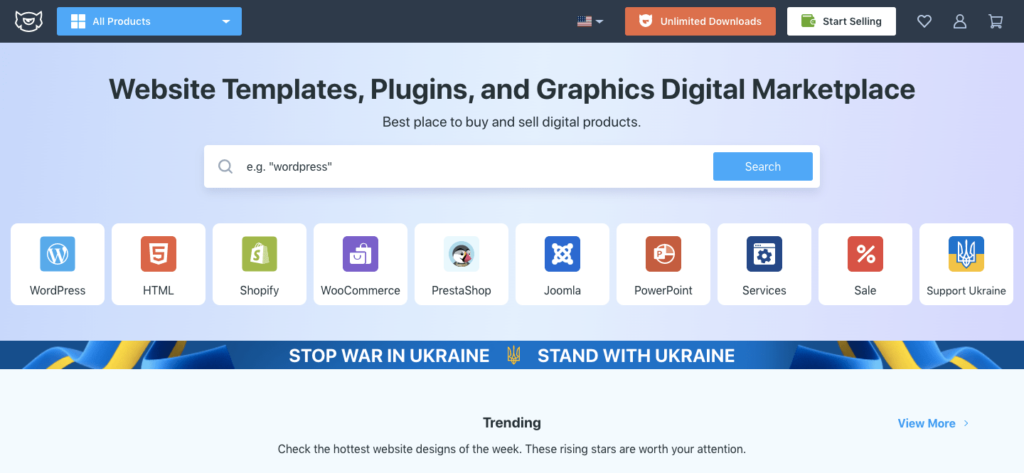Click the TemplateMonster logo icon
This screenshot has width=1024, height=473.
pyautogui.click(x=27, y=21)
